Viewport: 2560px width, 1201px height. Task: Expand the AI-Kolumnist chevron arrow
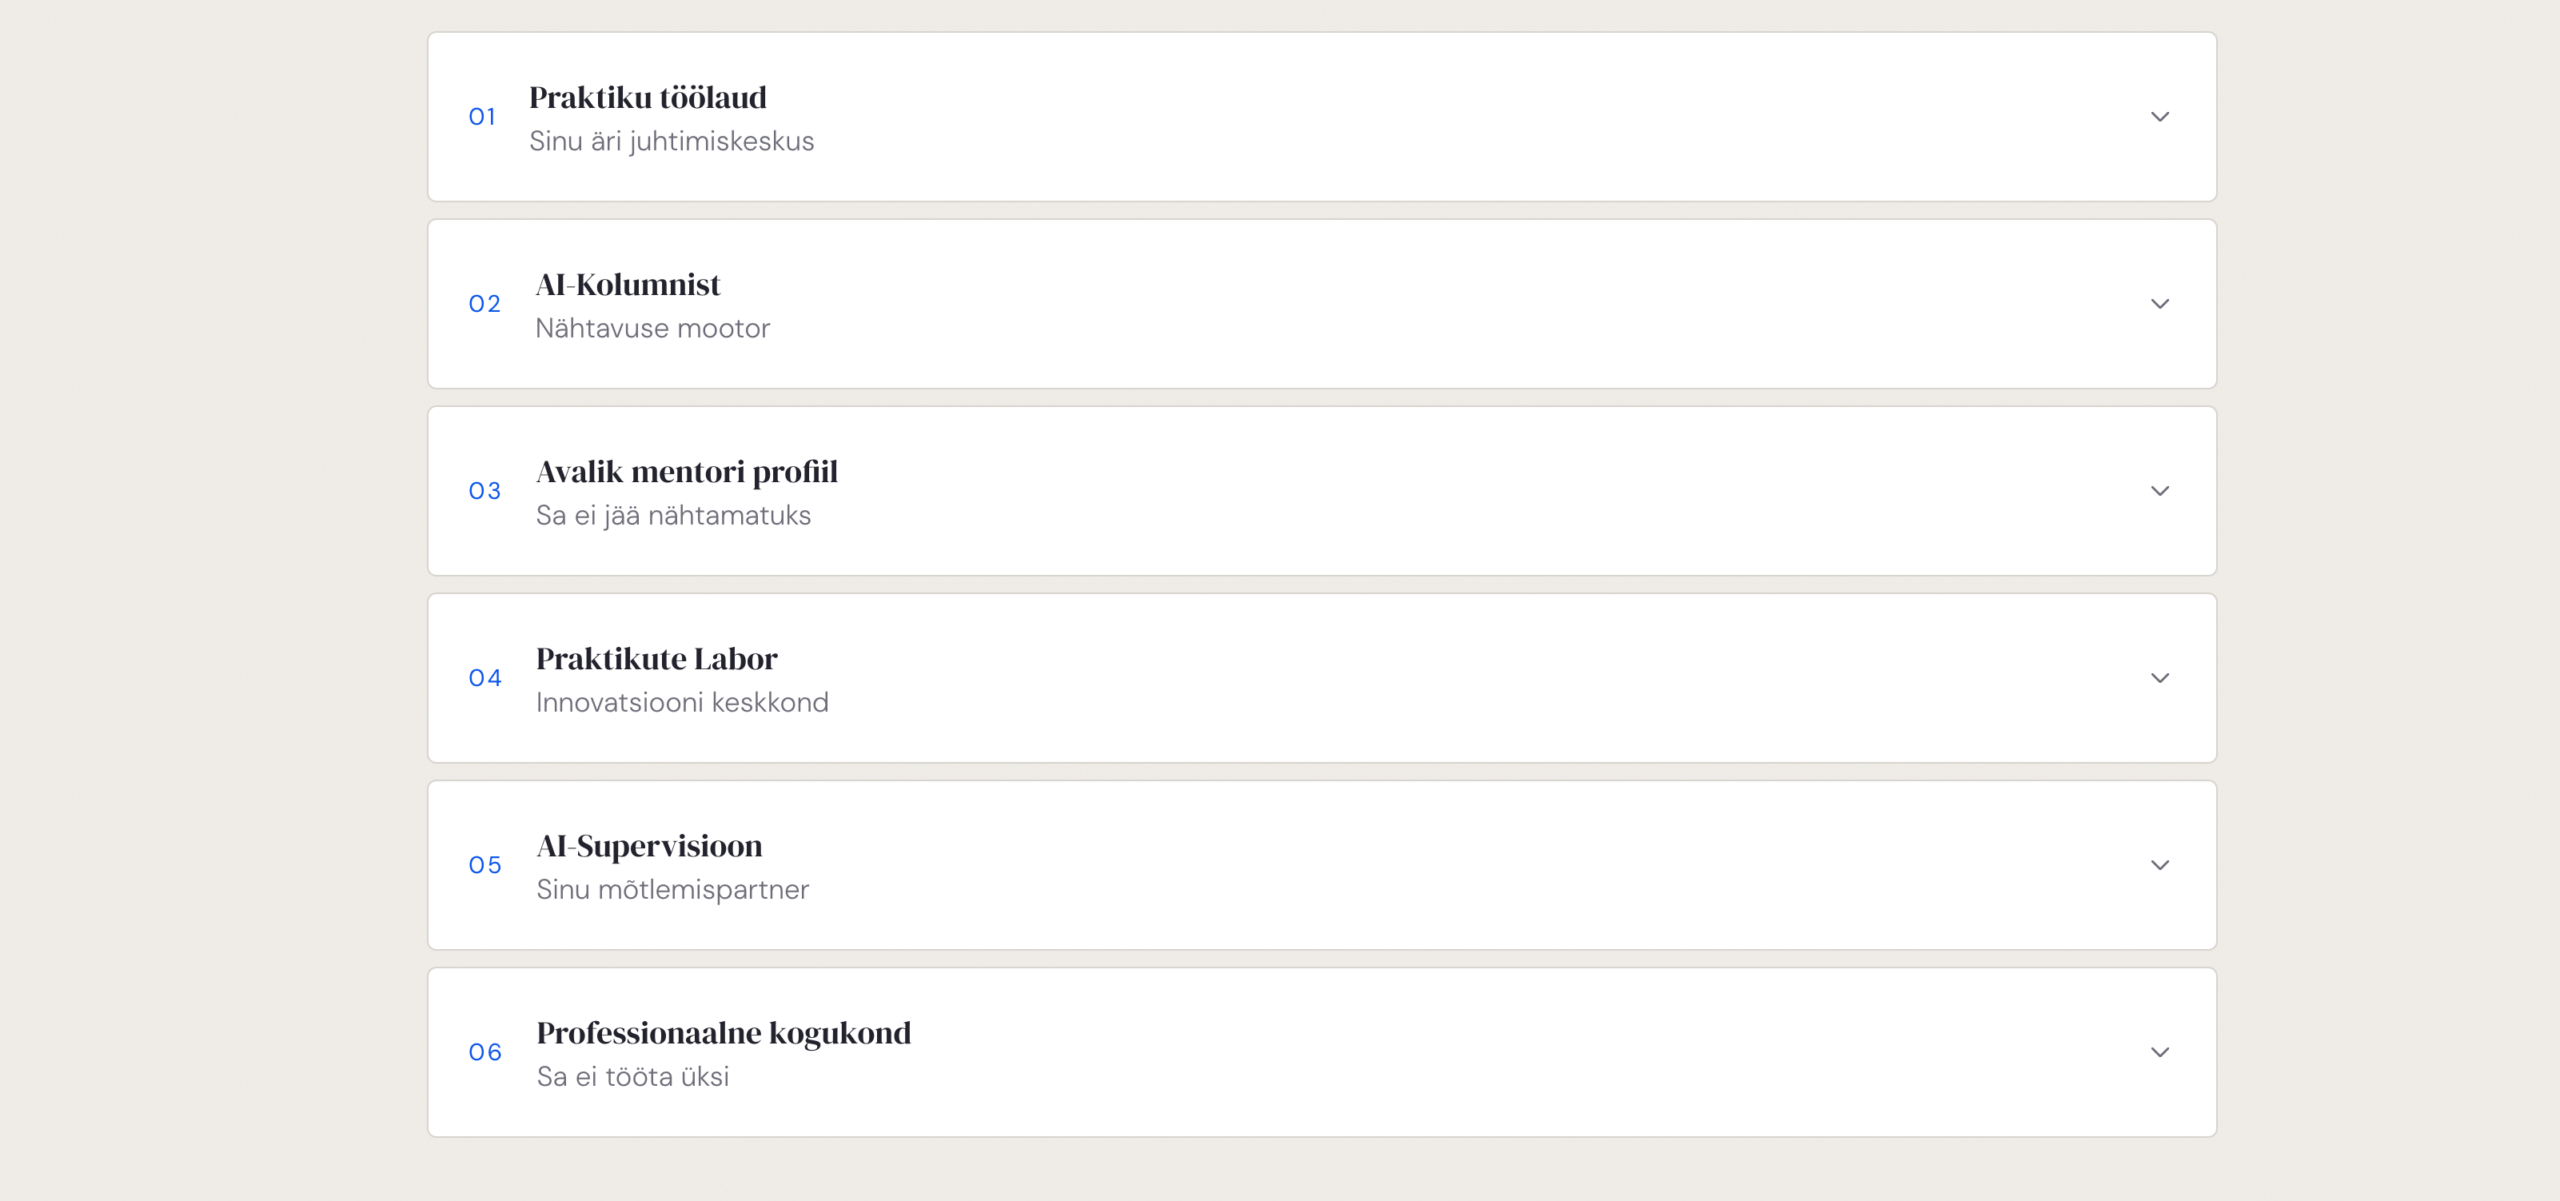(2159, 304)
